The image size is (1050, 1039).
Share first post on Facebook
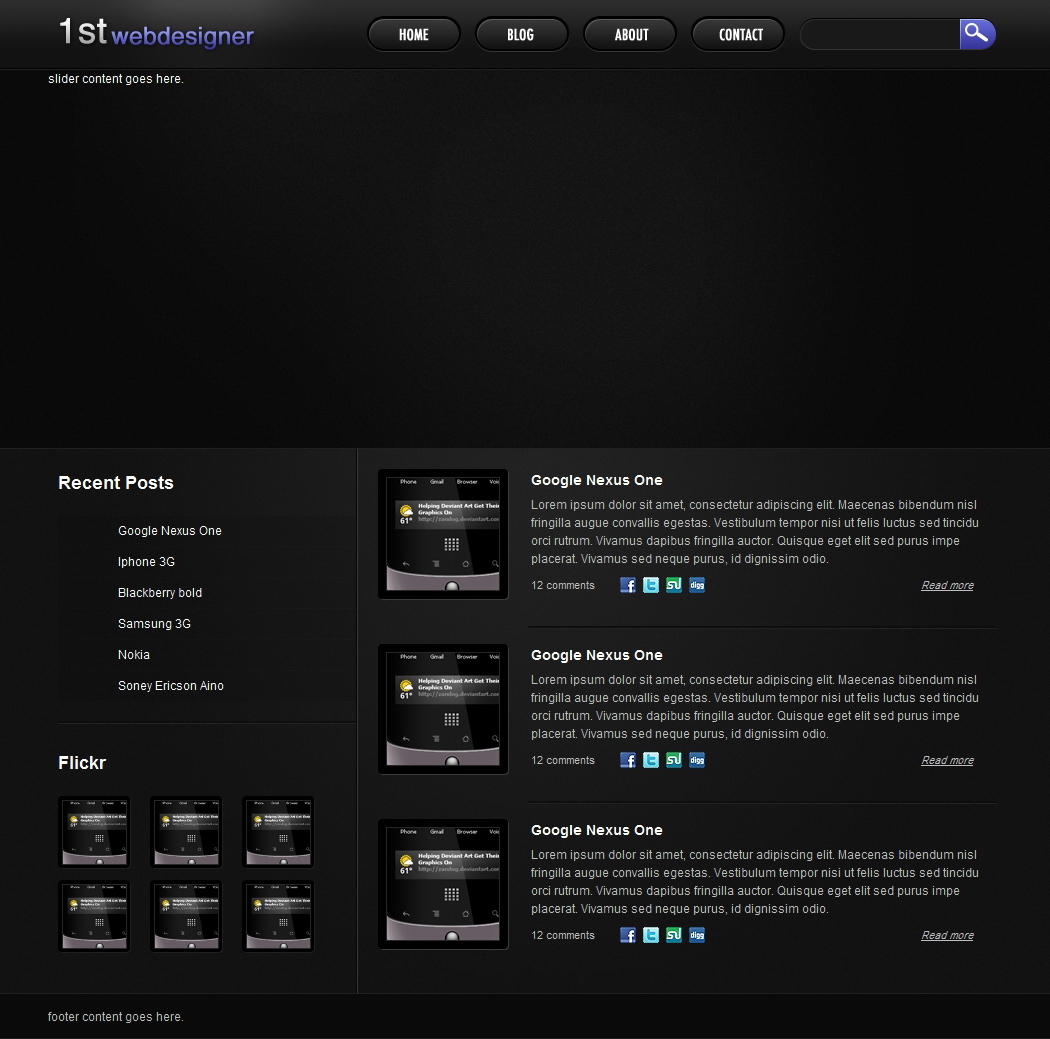(628, 586)
